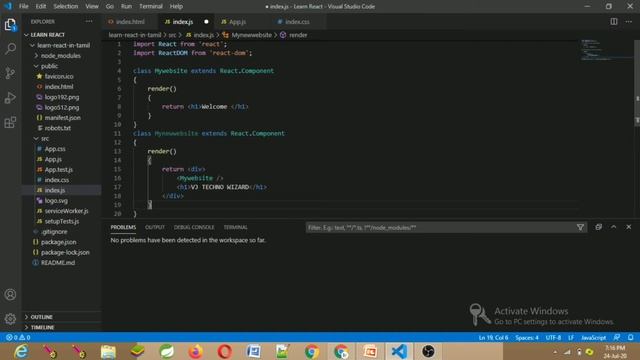
Task: Close the bottom panel
Action: (629, 227)
